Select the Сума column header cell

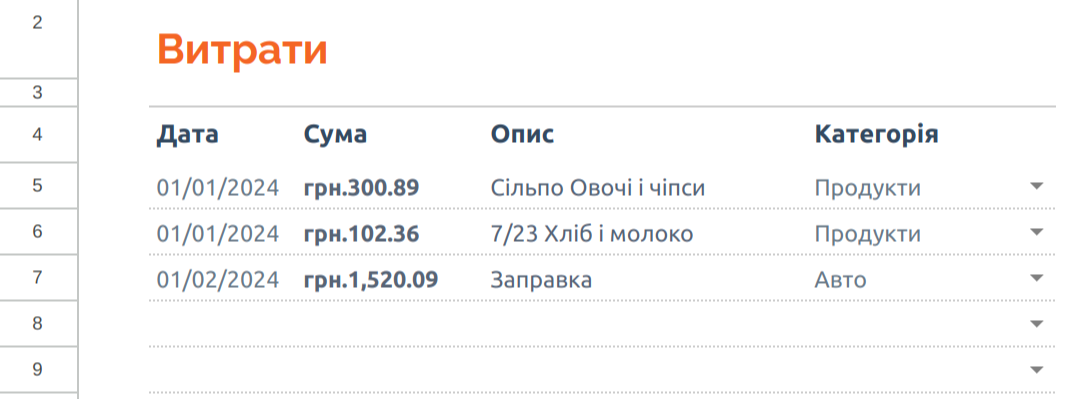335,135
